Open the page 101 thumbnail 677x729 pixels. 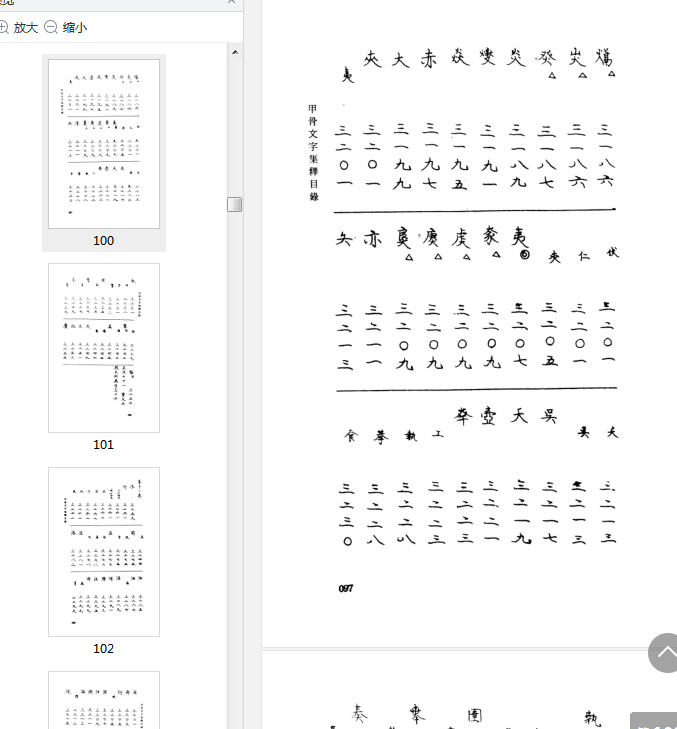click(104, 348)
